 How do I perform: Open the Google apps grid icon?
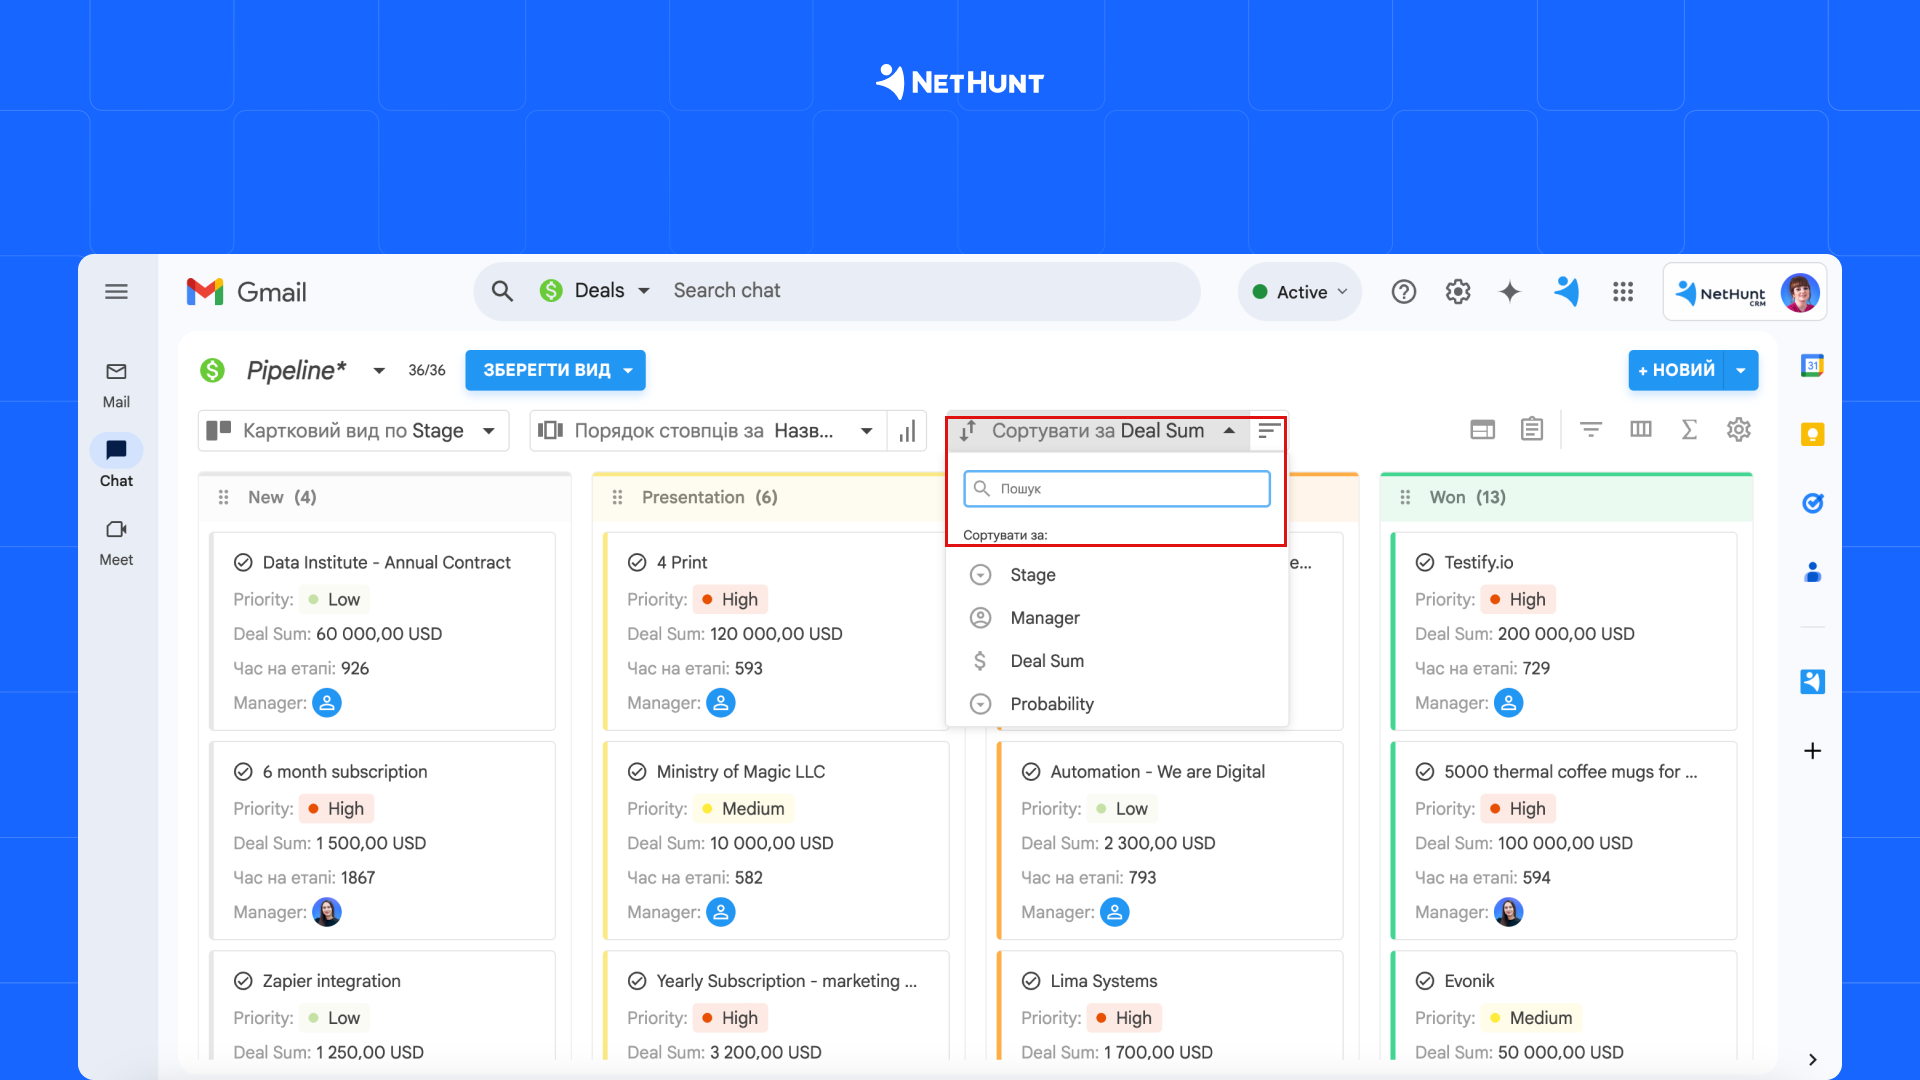tap(1623, 292)
